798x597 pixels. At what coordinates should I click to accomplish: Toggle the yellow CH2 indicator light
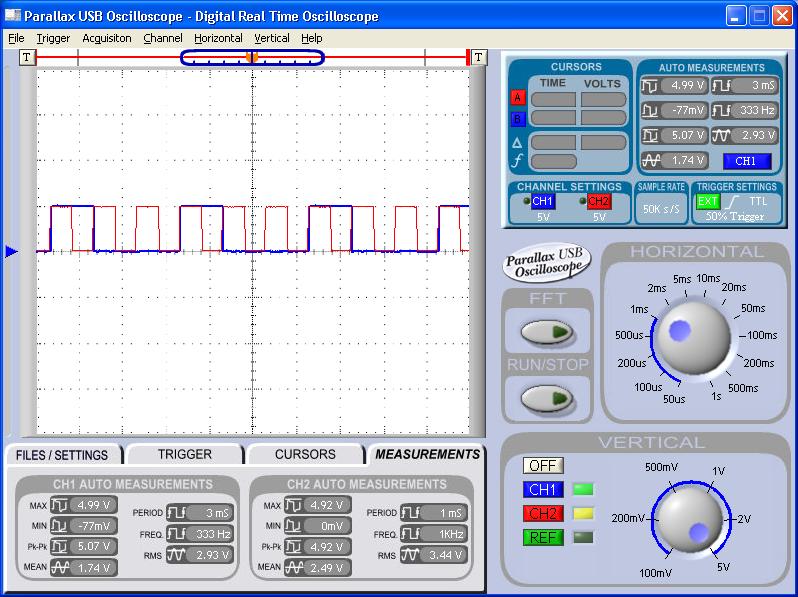point(583,514)
